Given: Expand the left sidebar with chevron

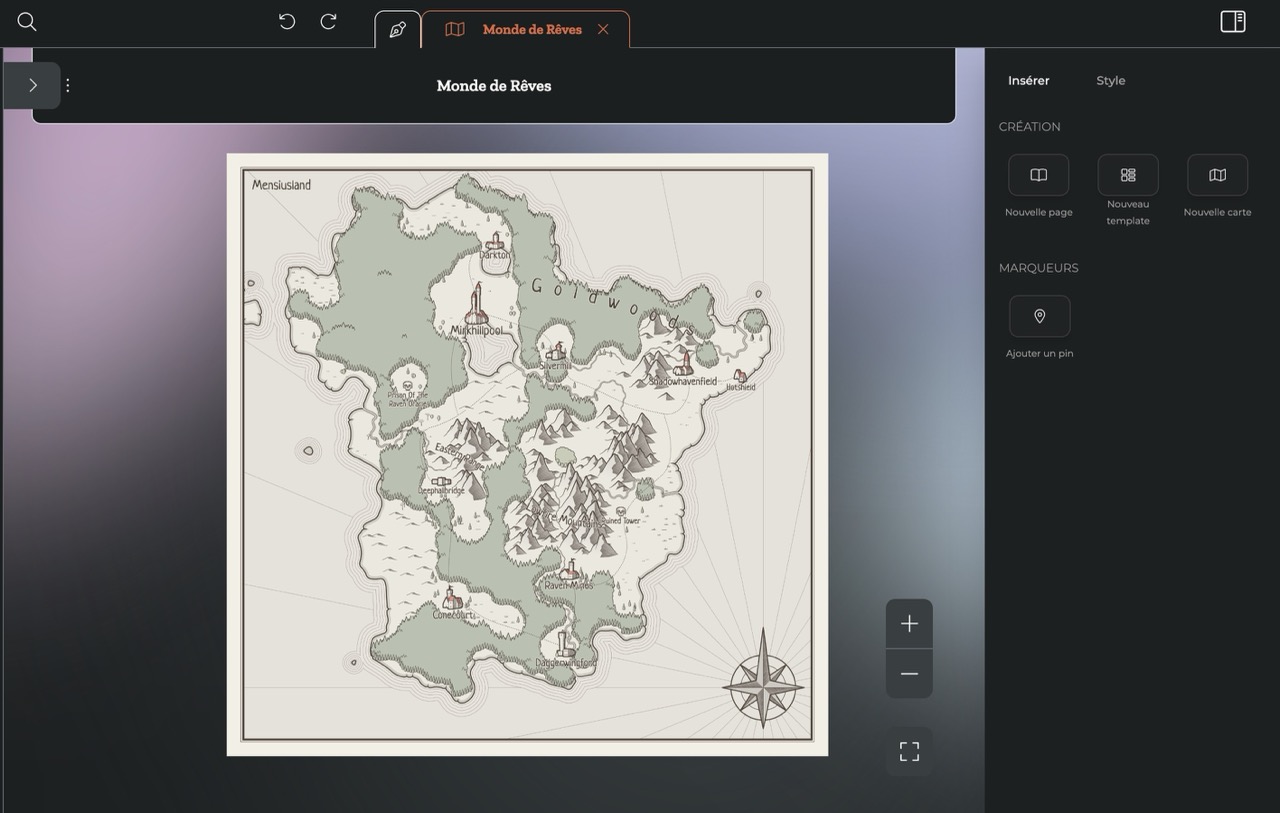Looking at the screenshot, I should 32,86.
